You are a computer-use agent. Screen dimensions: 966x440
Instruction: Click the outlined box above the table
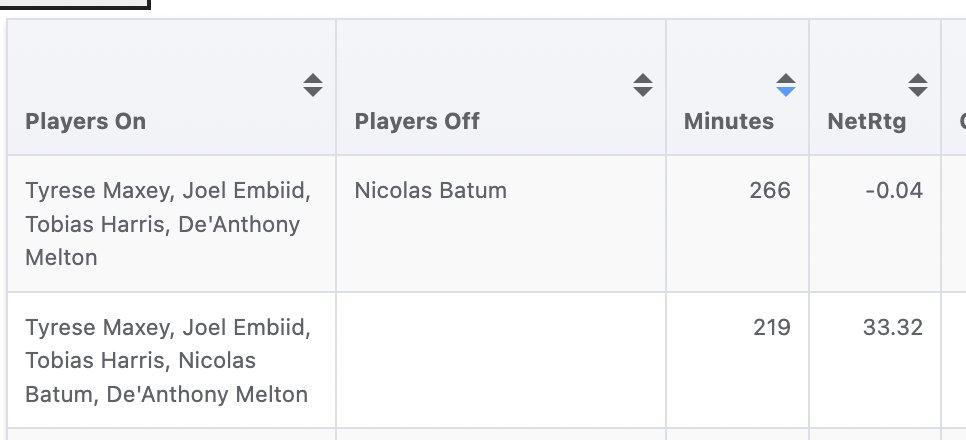point(74,4)
